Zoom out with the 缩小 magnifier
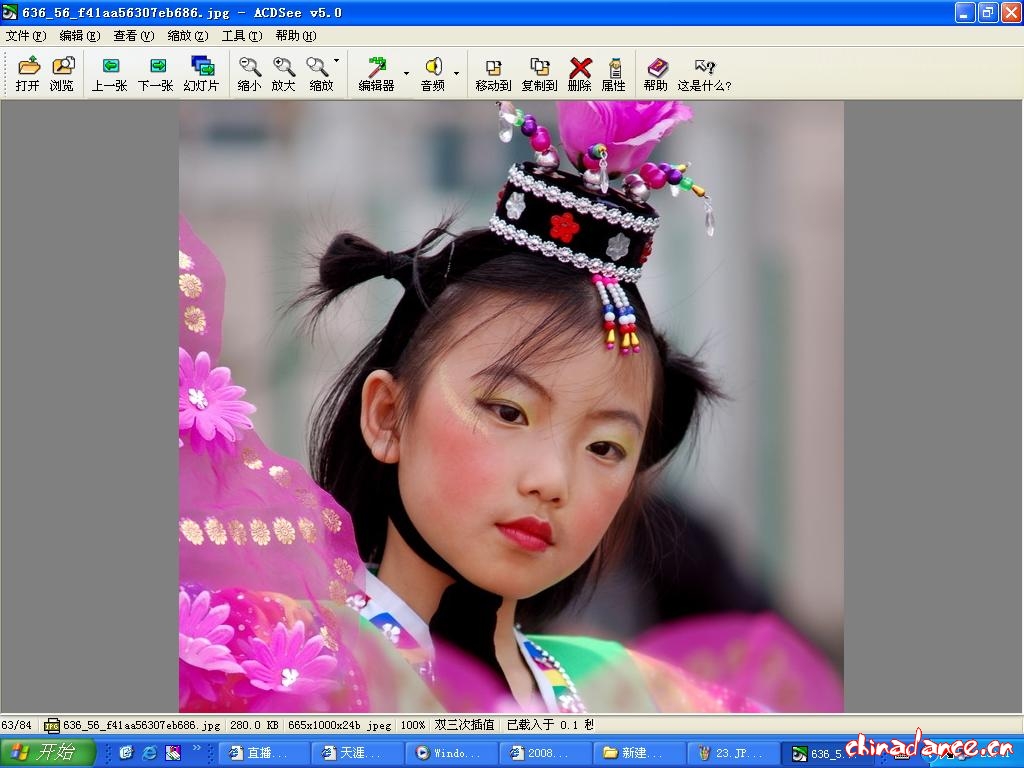 point(249,74)
